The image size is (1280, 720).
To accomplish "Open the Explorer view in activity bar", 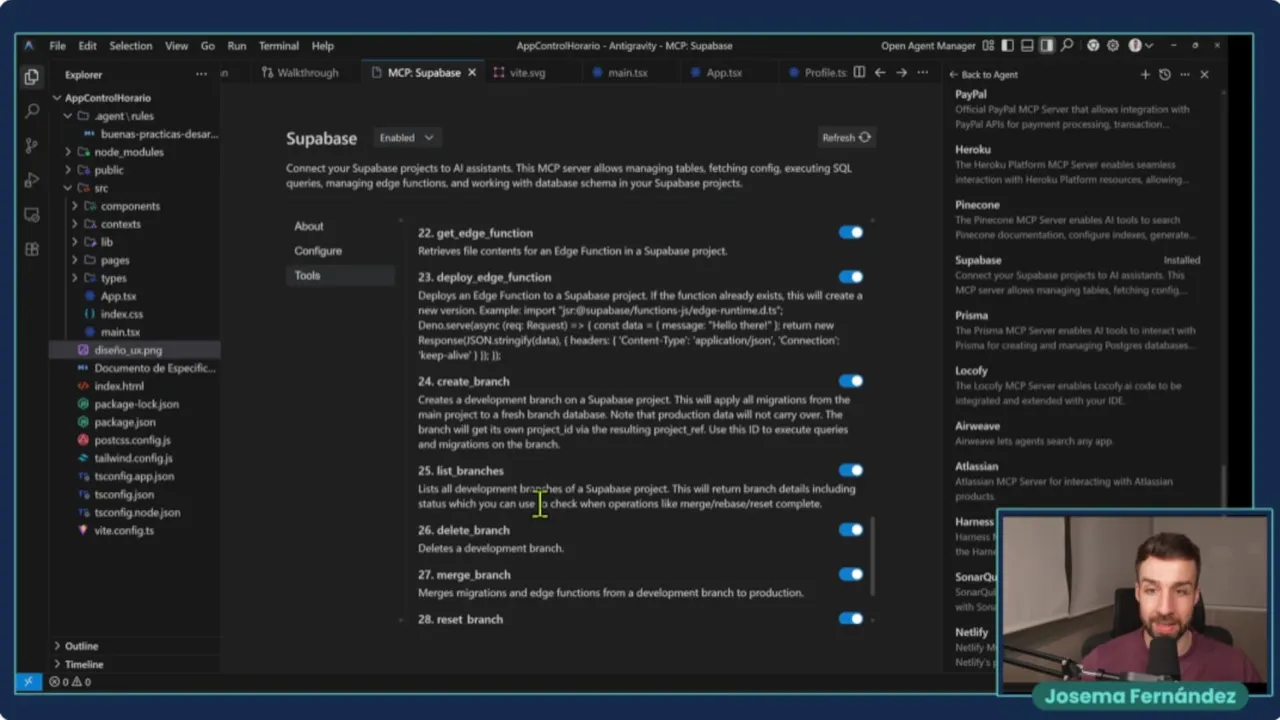I will pyautogui.click(x=31, y=76).
